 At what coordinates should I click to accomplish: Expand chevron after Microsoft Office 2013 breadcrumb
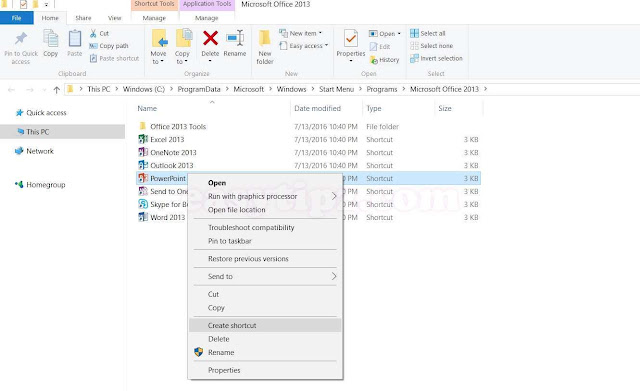click(485, 89)
